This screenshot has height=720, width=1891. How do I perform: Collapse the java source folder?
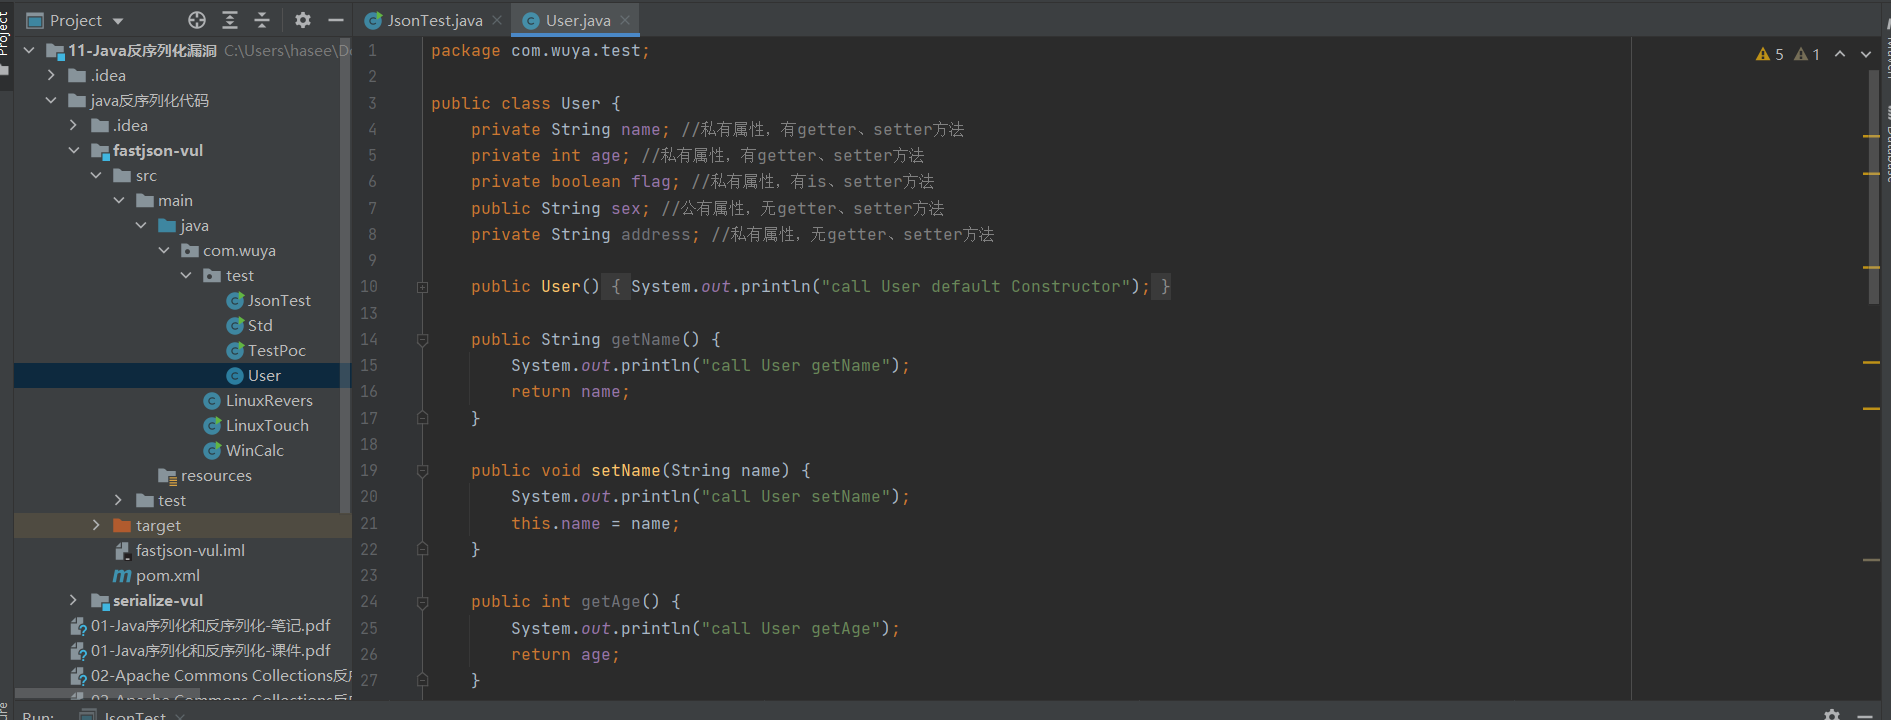(x=141, y=225)
